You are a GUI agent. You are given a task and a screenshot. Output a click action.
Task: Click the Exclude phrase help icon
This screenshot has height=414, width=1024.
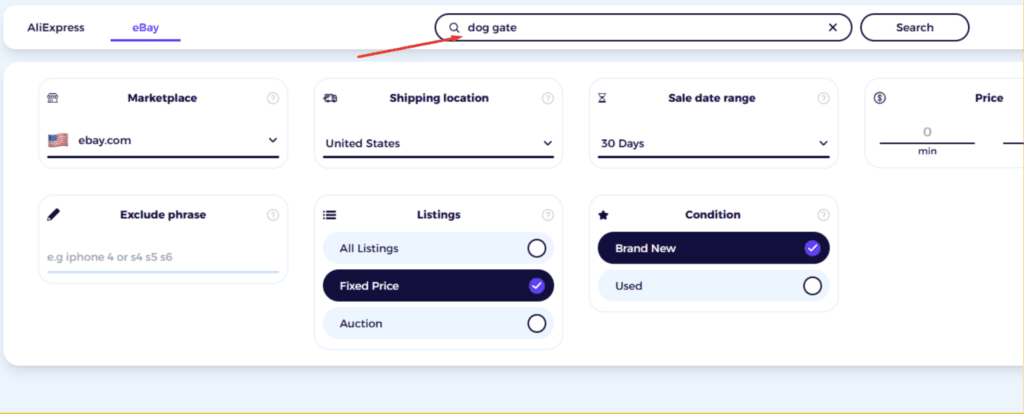coord(272,215)
